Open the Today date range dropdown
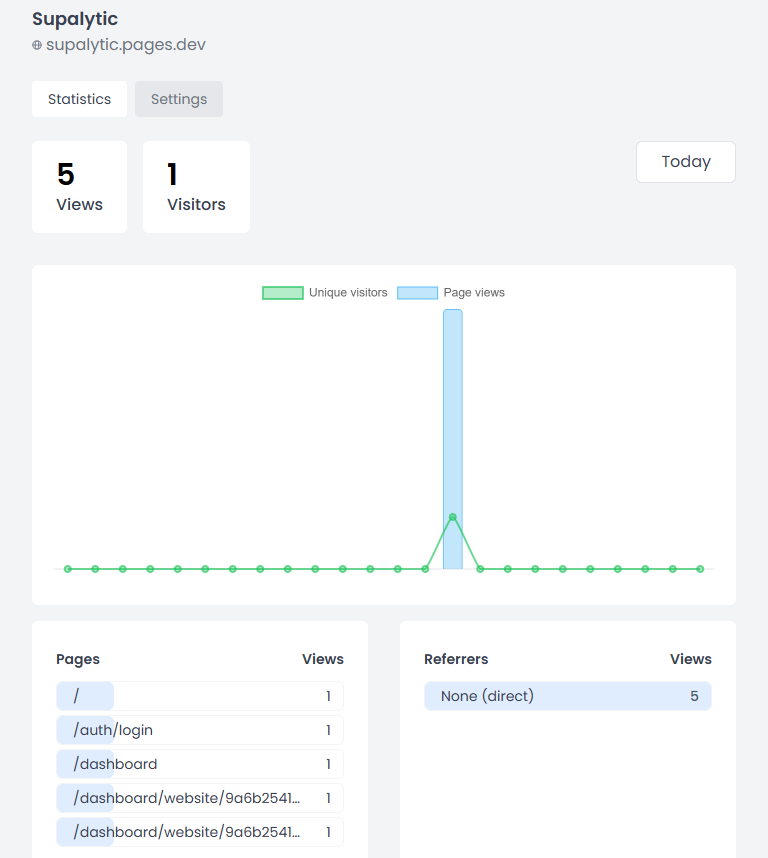This screenshot has width=768, height=858. click(685, 162)
